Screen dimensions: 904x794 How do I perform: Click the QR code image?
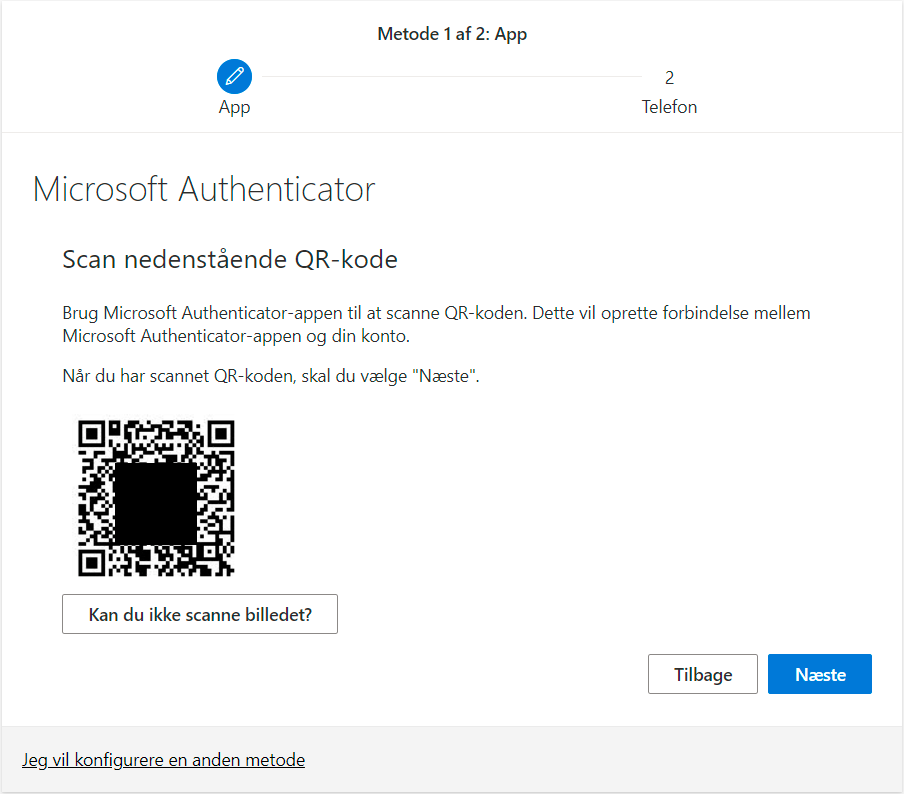[x=156, y=498]
